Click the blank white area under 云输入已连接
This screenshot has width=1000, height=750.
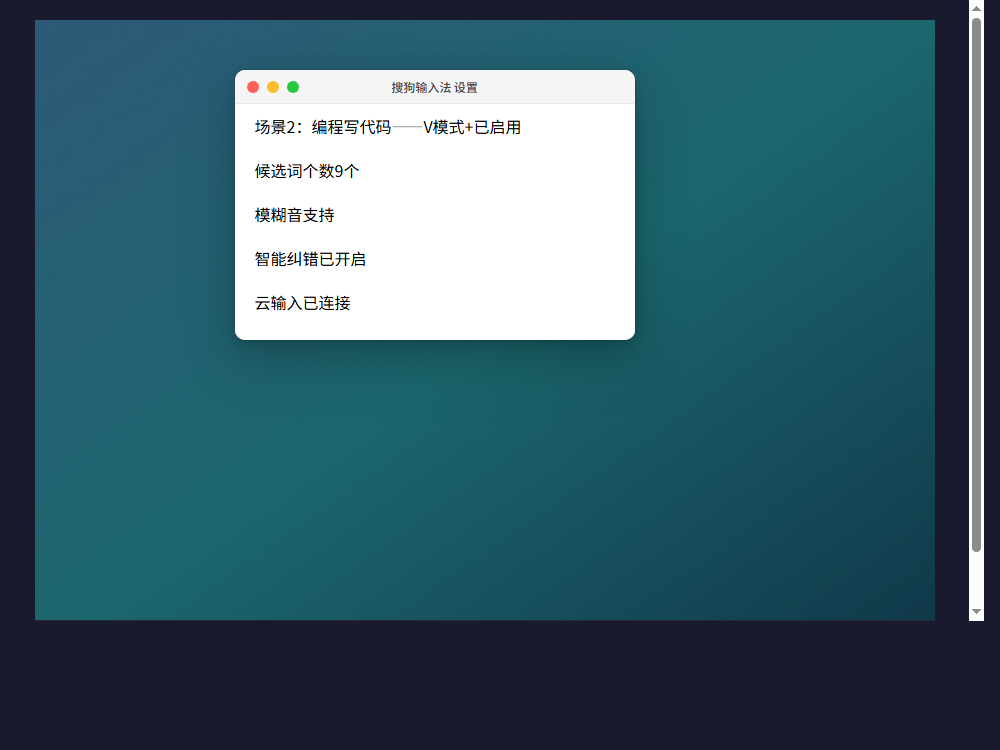pyautogui.click(x=434, y=327)
